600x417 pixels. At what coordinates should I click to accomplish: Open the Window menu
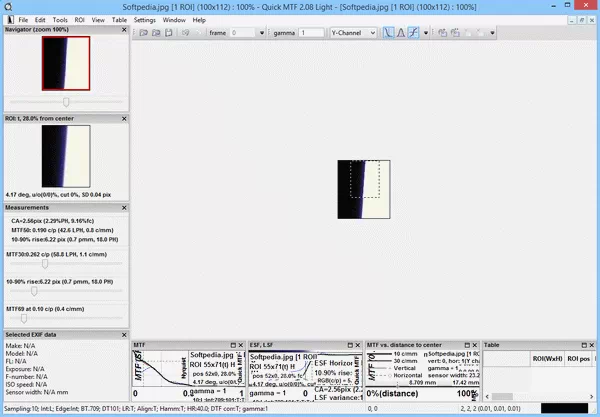pos(174,20)
